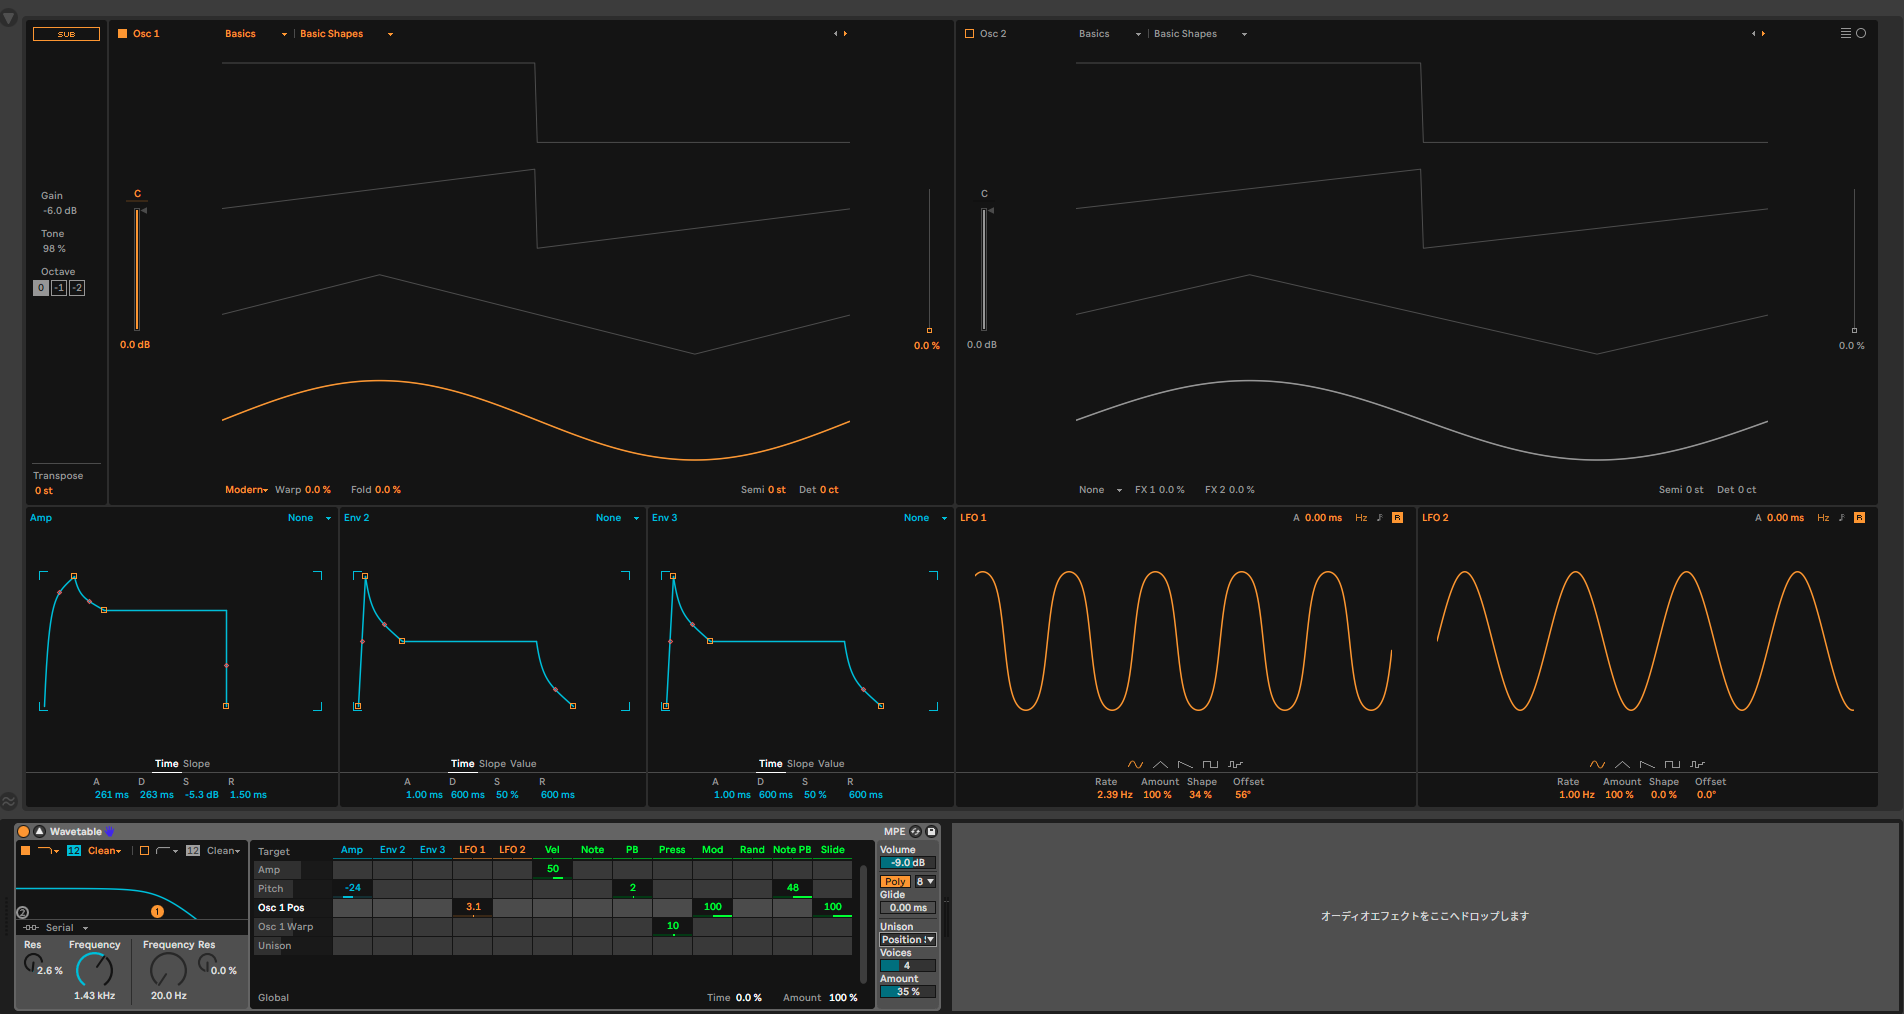Click the Osc 1 gain slider

[x=137, y=270]
